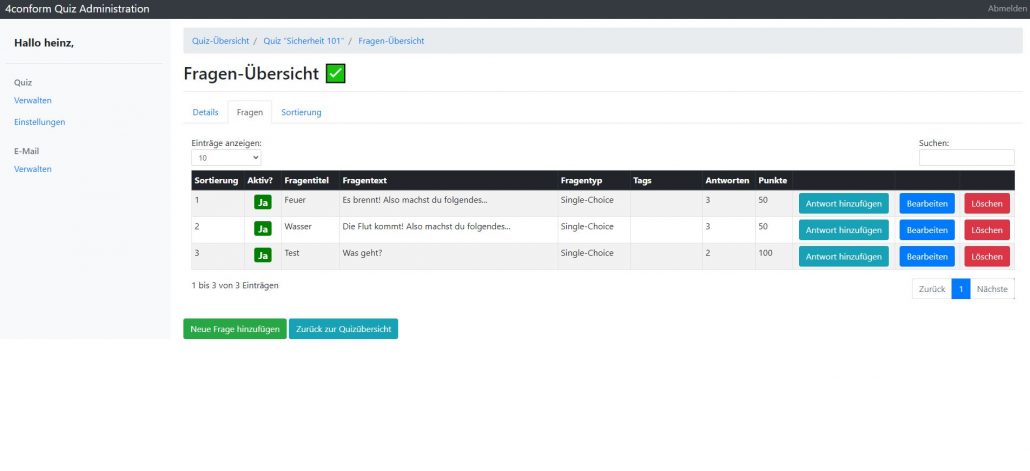The height and width of the screenshot is (471, 1030).
Task: Open Einstellungen in the sidebar
Action: pyautogui.click(x=40, y=122)
